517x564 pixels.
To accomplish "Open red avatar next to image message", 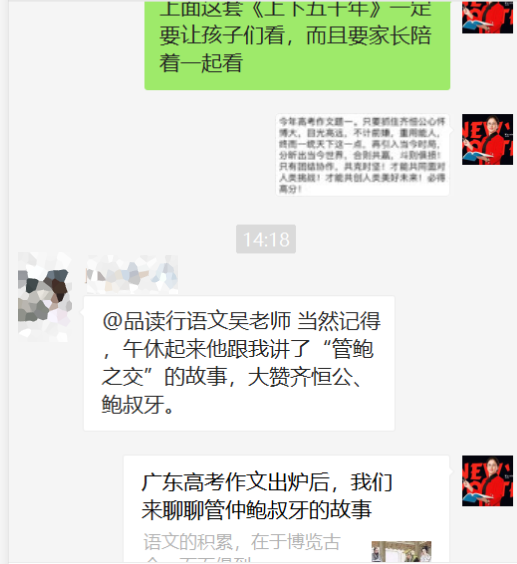I will click(x=487, y=140).
